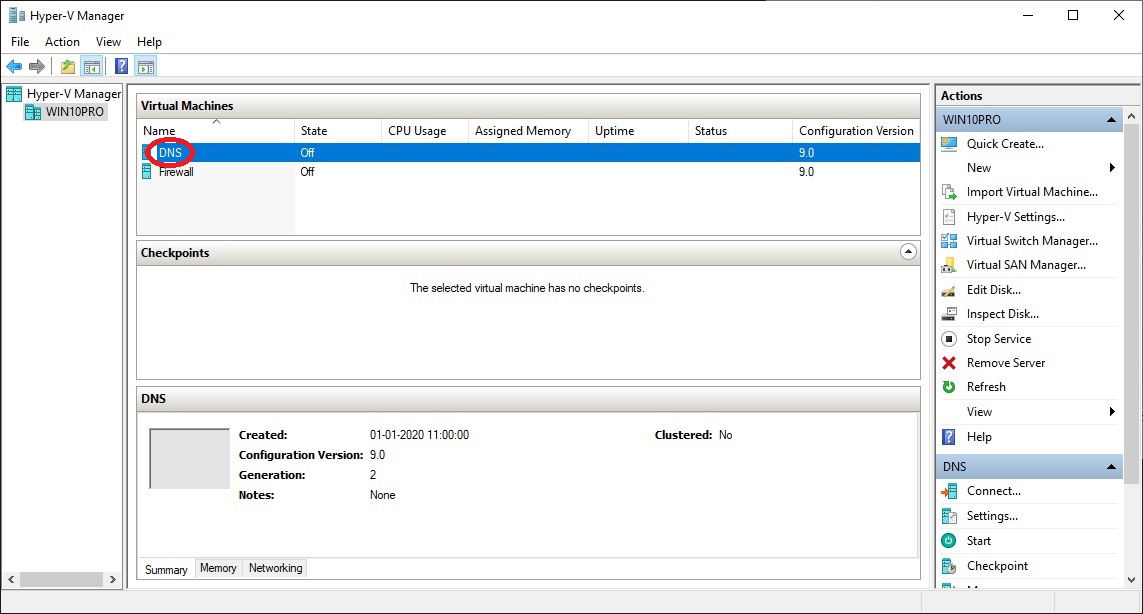Viewport: 1143px width, 614px height.
Task: Click the Up one level folder icon
Action: pyautogui.click(x=68, y=67)
